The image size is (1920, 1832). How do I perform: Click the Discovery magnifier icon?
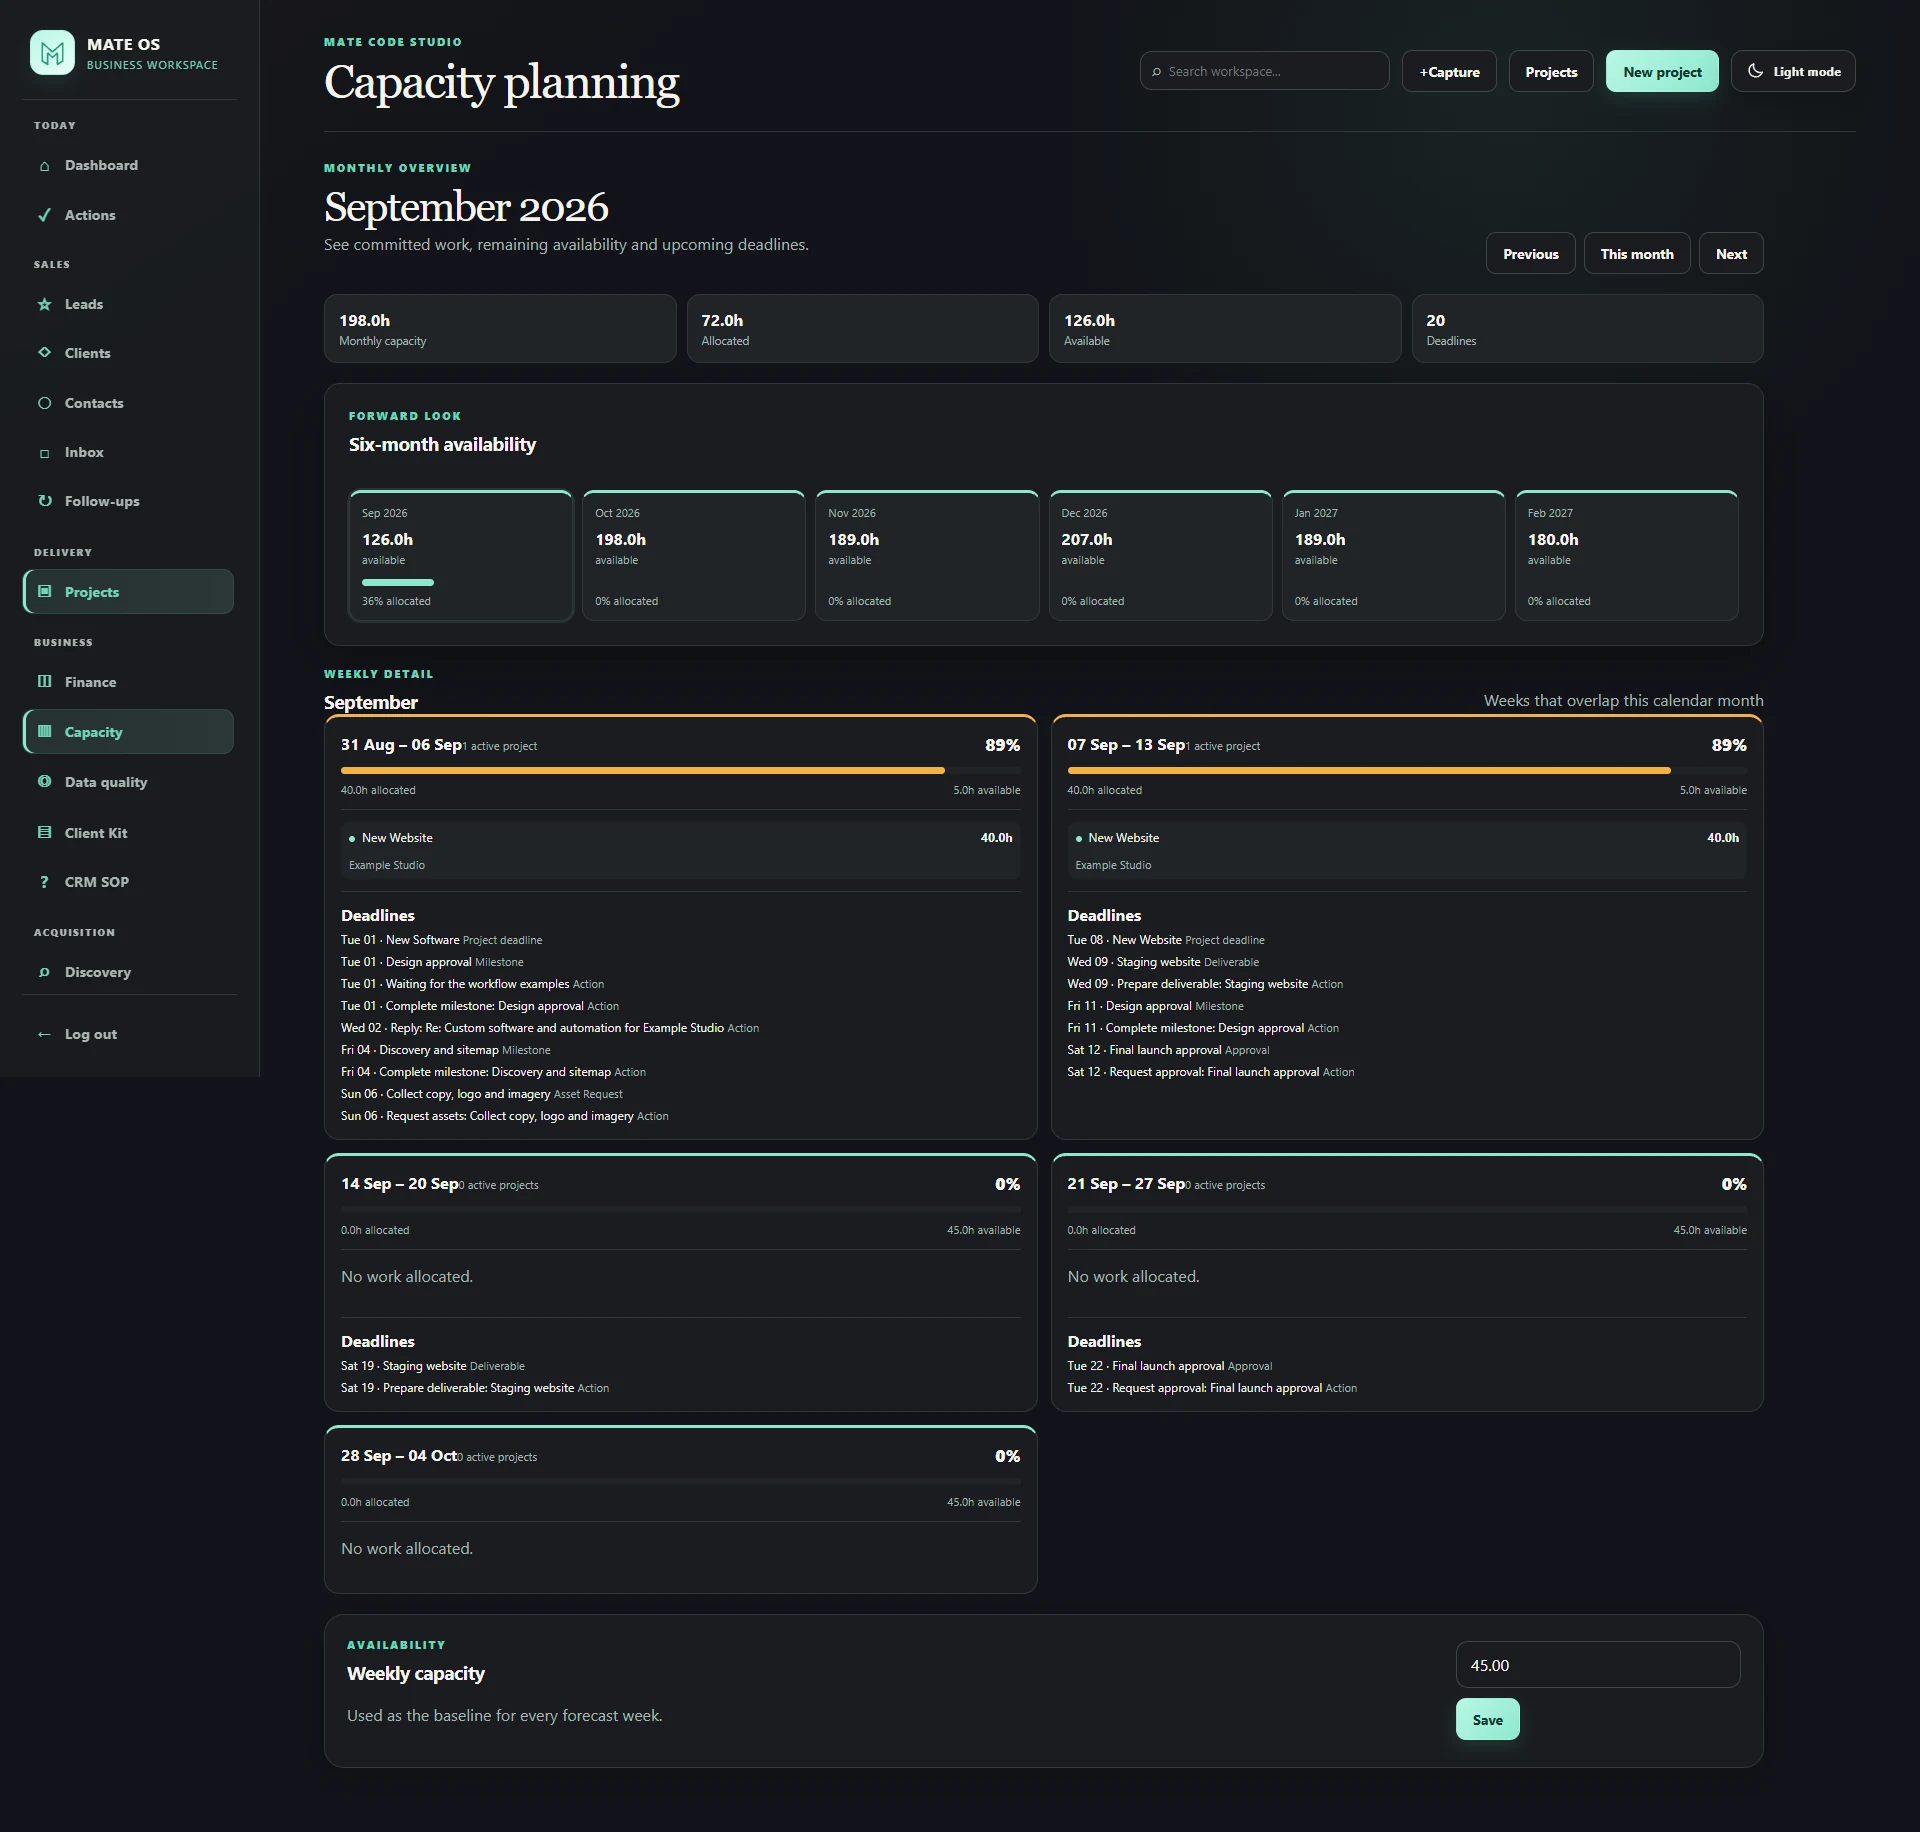tap(44, 972)
